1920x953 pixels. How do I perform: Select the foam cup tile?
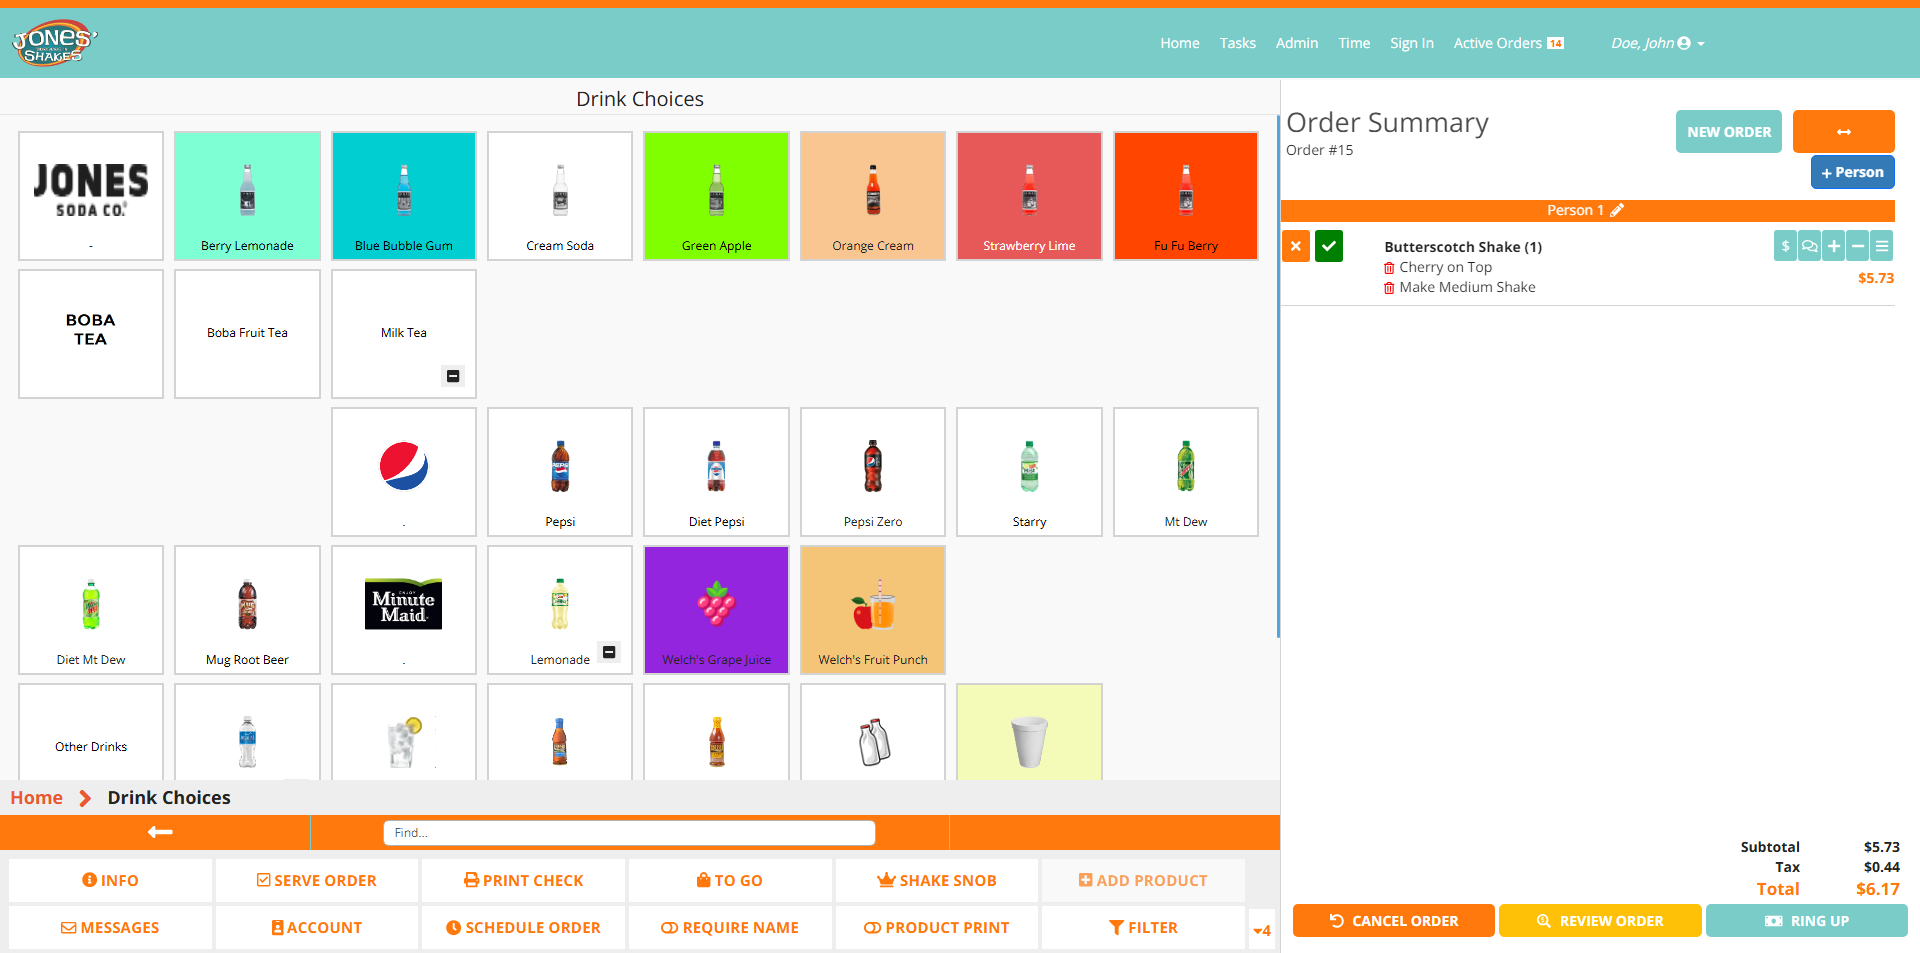click(1029, 732)
